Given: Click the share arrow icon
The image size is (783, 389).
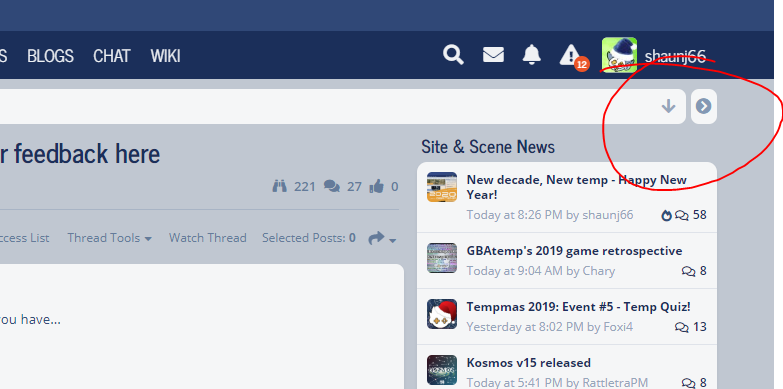Looking at the screenshot, I should click(x=376, y=238).
